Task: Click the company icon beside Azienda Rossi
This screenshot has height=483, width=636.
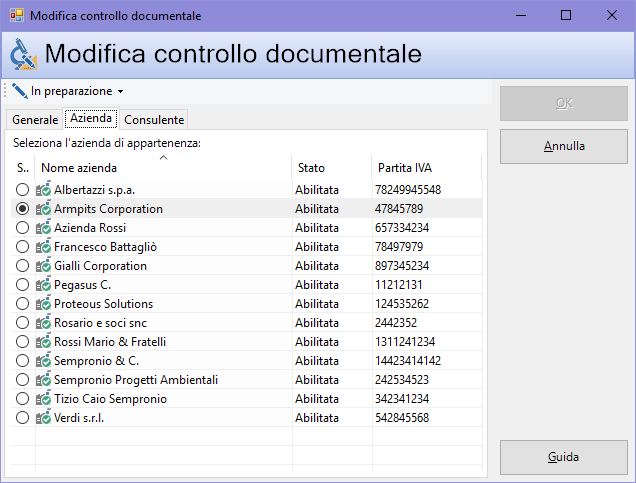Action: [43, 227]
